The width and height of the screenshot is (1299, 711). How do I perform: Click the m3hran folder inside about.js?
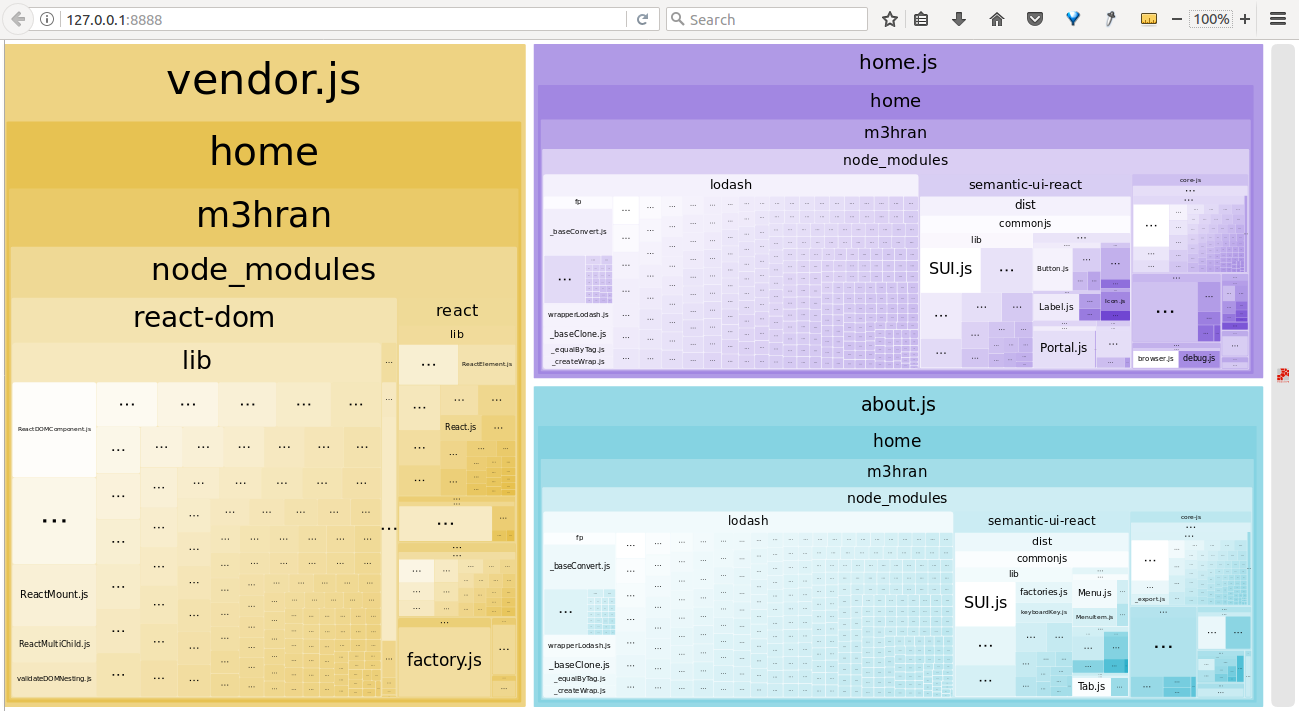[897, 471]
